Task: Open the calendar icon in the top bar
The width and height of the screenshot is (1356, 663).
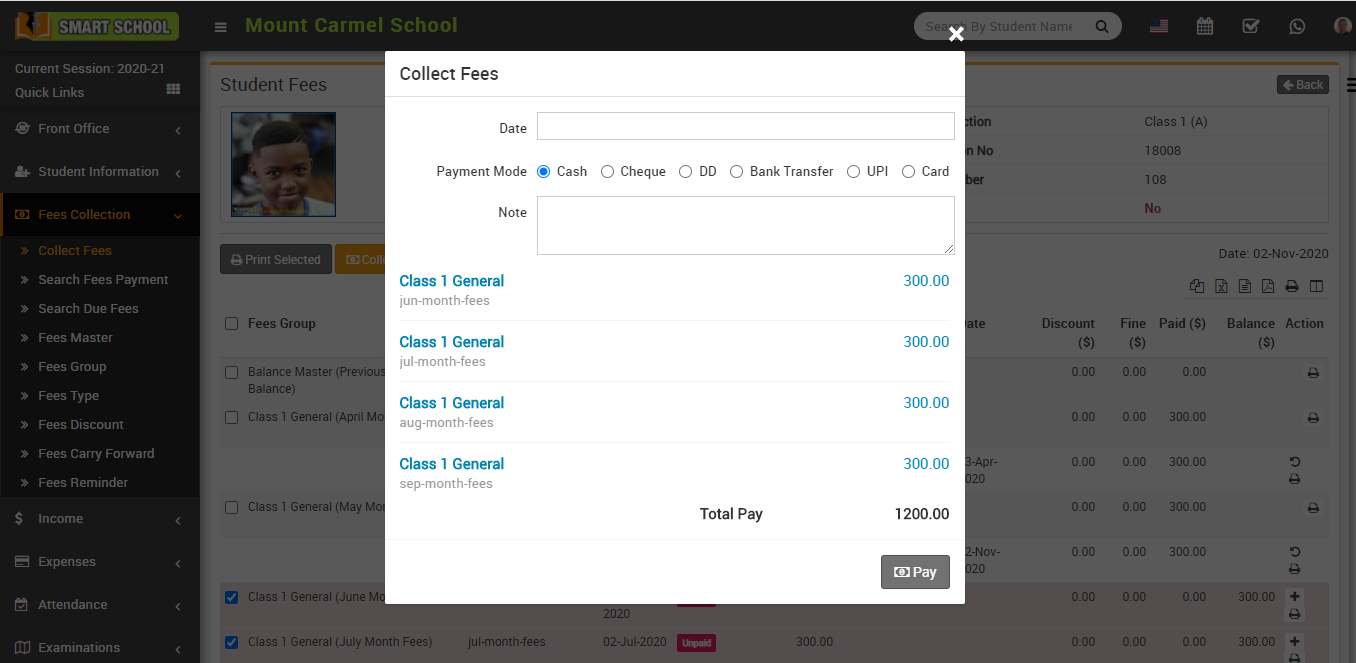Action: pyautogui.click(x=1204, y=26)
